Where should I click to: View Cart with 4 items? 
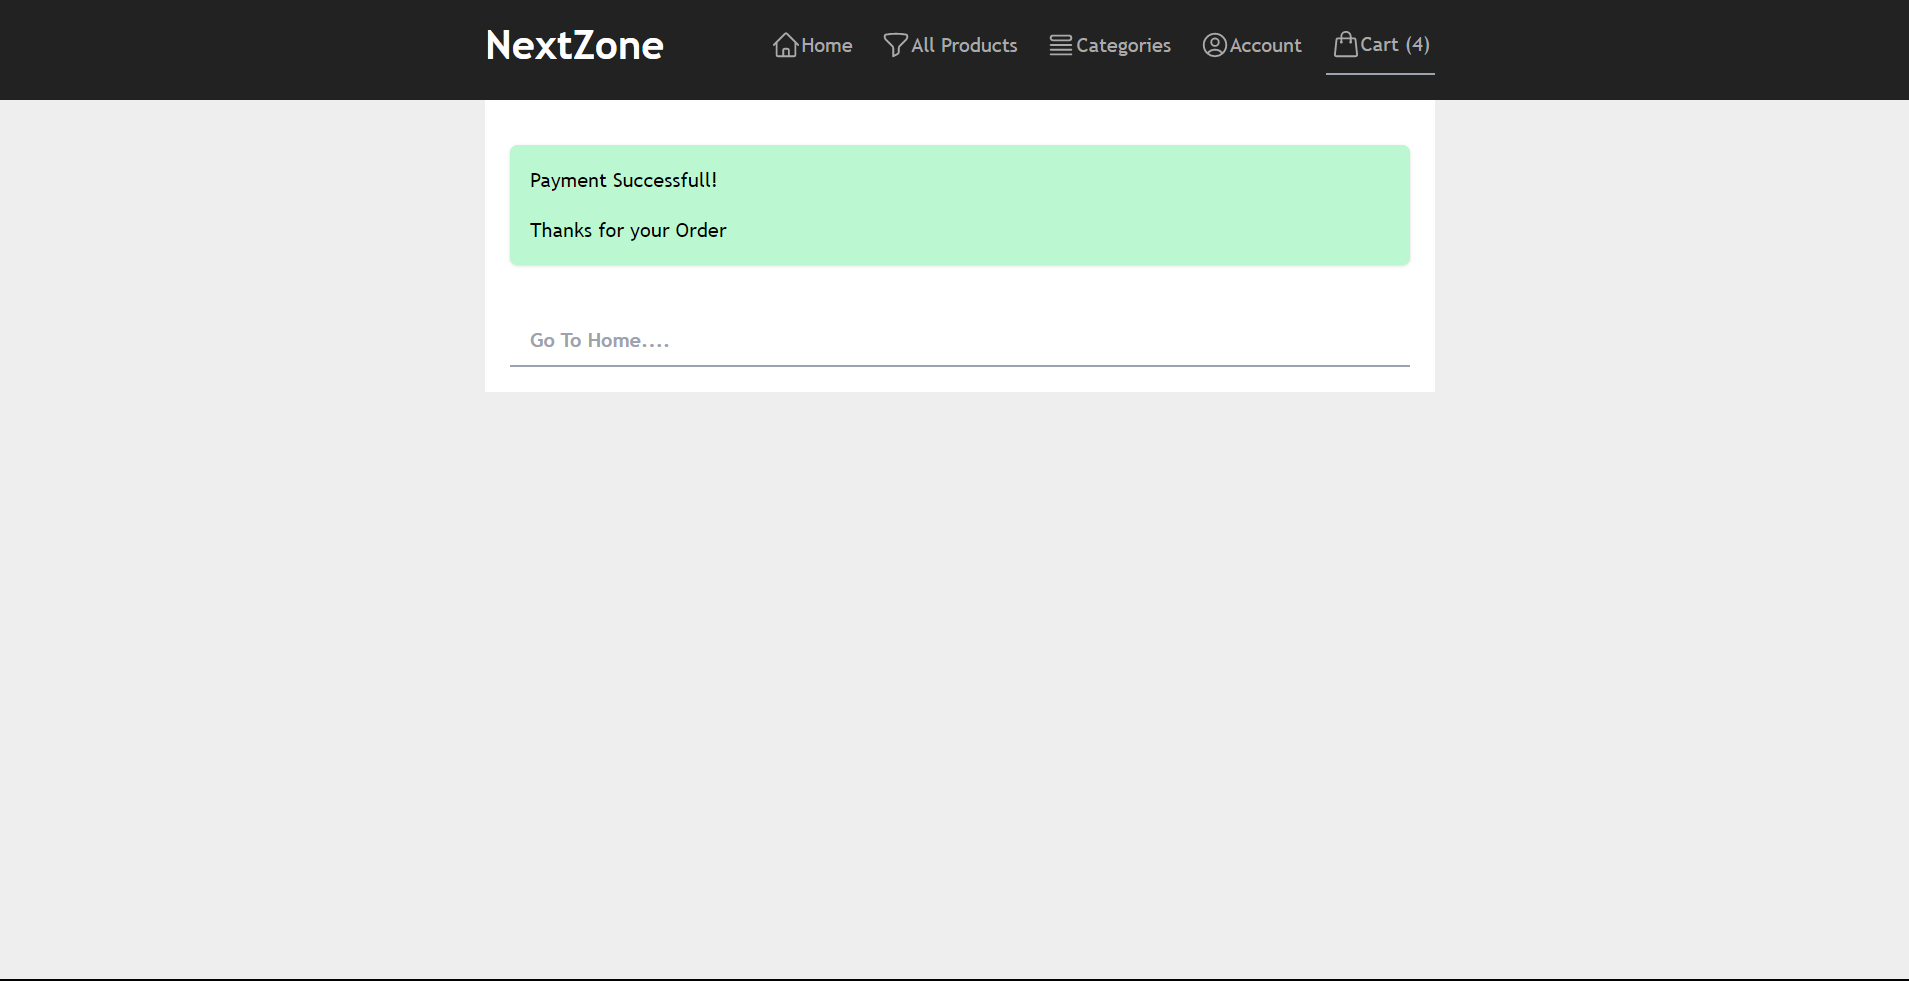[x=1393, y=44]
